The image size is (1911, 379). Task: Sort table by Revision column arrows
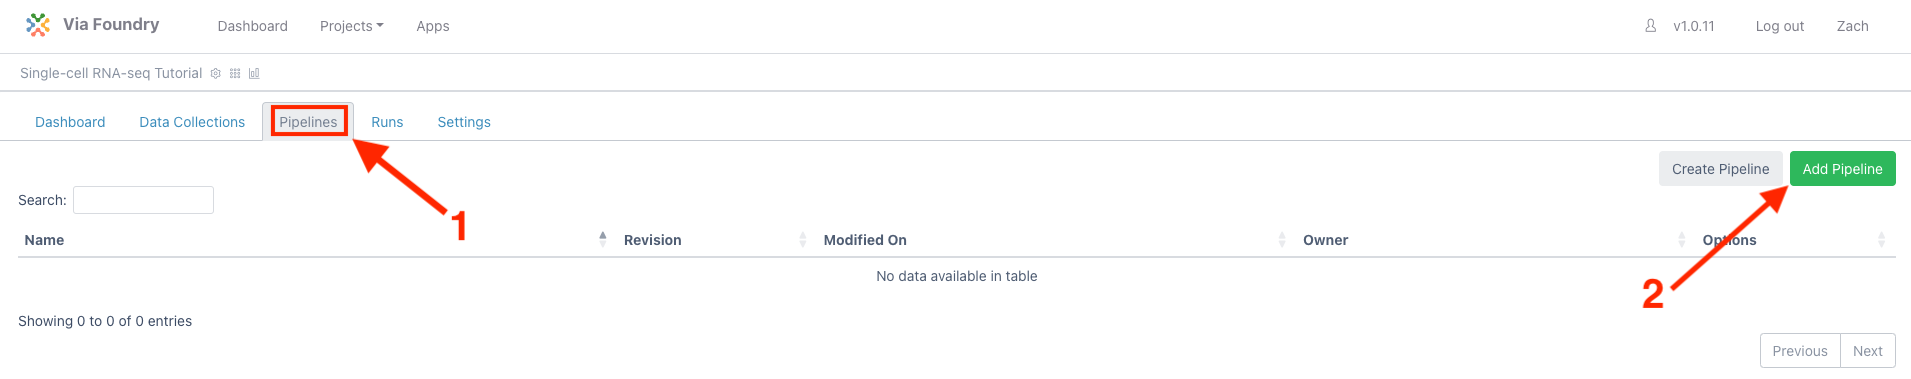coord(803,239)
